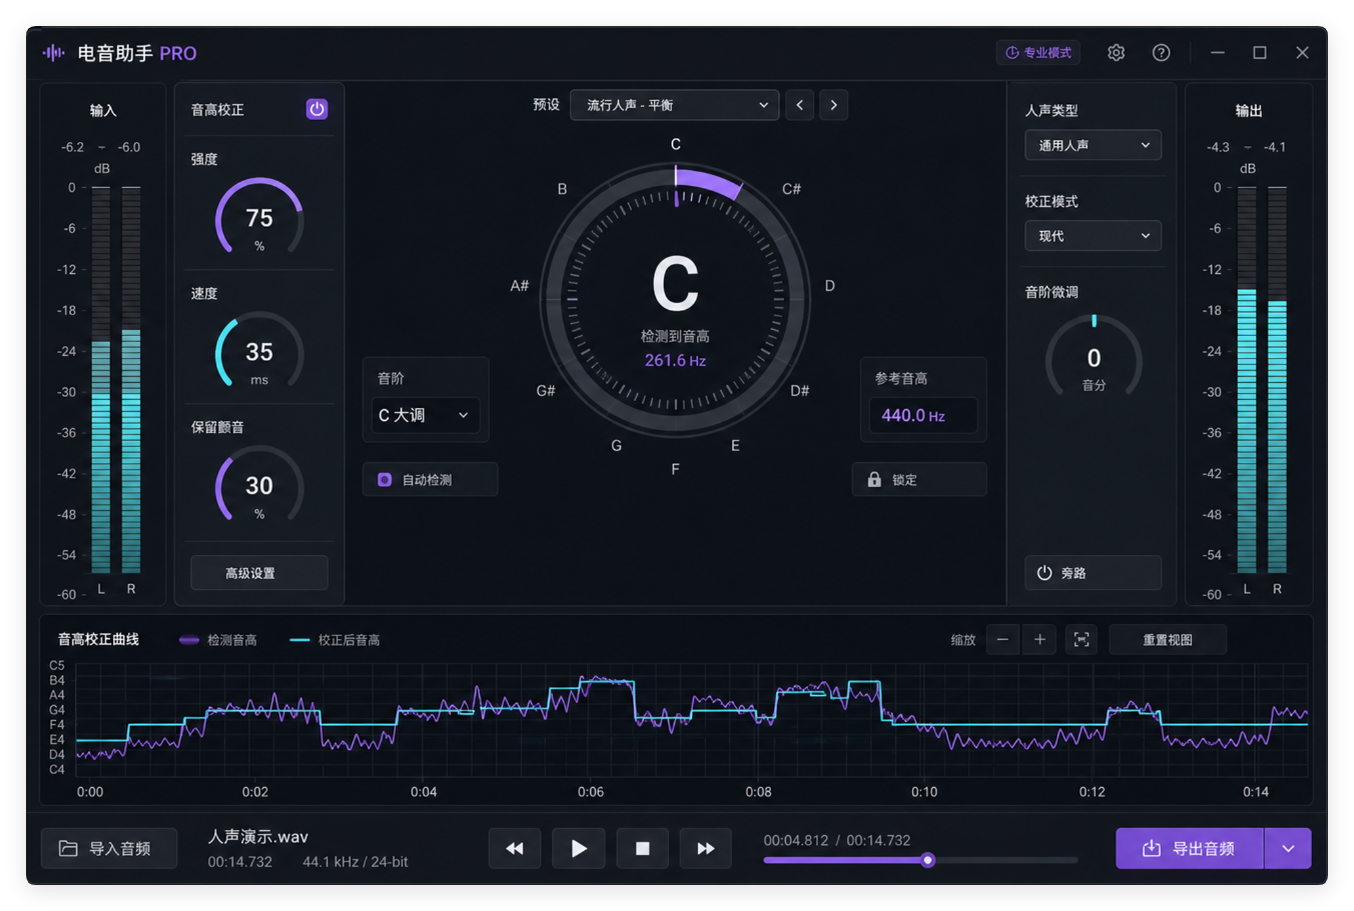Screen dimensions: 1354x911
Task: Switch the 专业模式 mode toggle
Action: [x=1038, y=53]
